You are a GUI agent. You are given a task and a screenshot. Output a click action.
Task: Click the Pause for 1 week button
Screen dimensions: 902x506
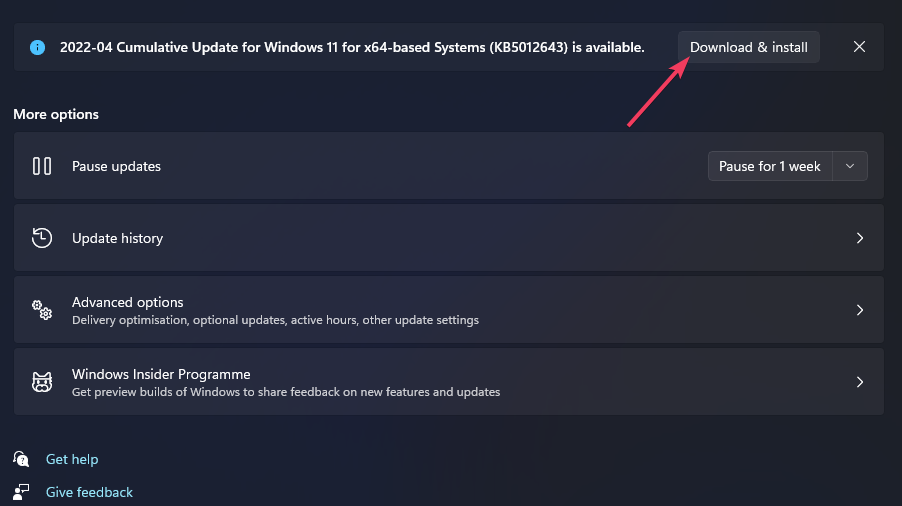coord(770,166)
